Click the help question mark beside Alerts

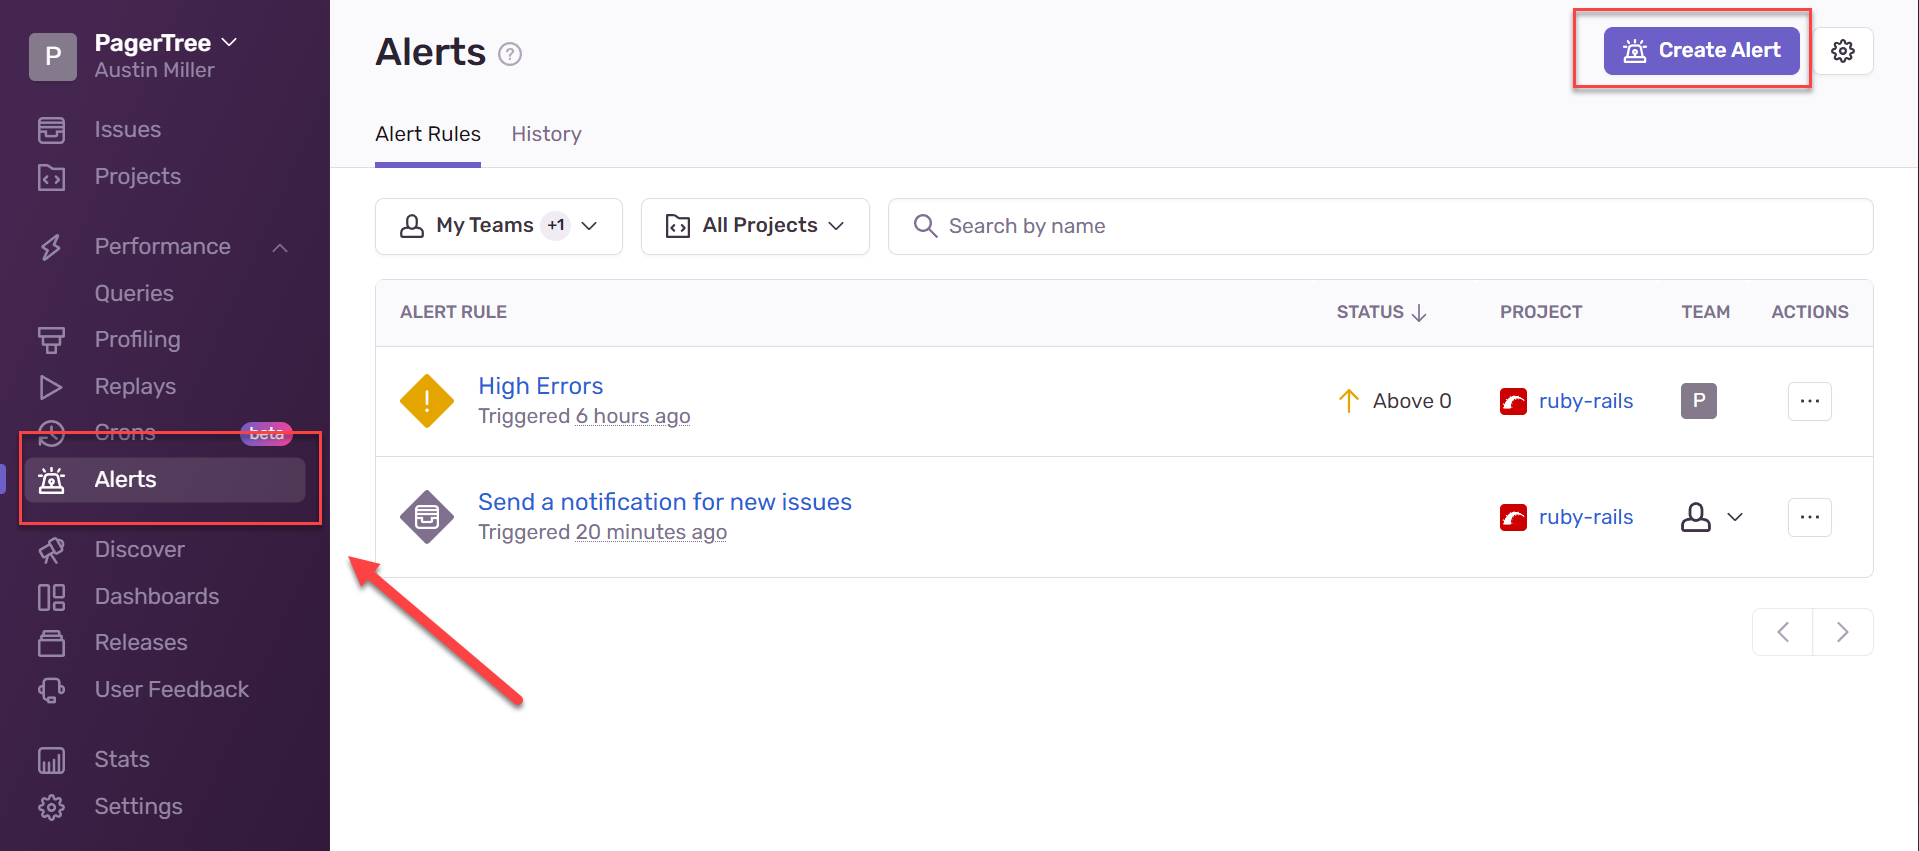pyautogui.click(x=510, y=54)
